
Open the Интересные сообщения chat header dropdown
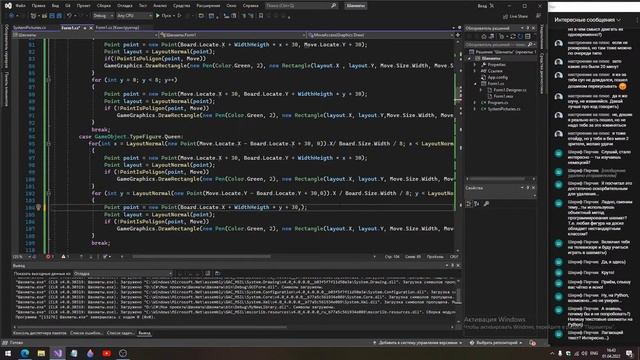coord(587,20)
